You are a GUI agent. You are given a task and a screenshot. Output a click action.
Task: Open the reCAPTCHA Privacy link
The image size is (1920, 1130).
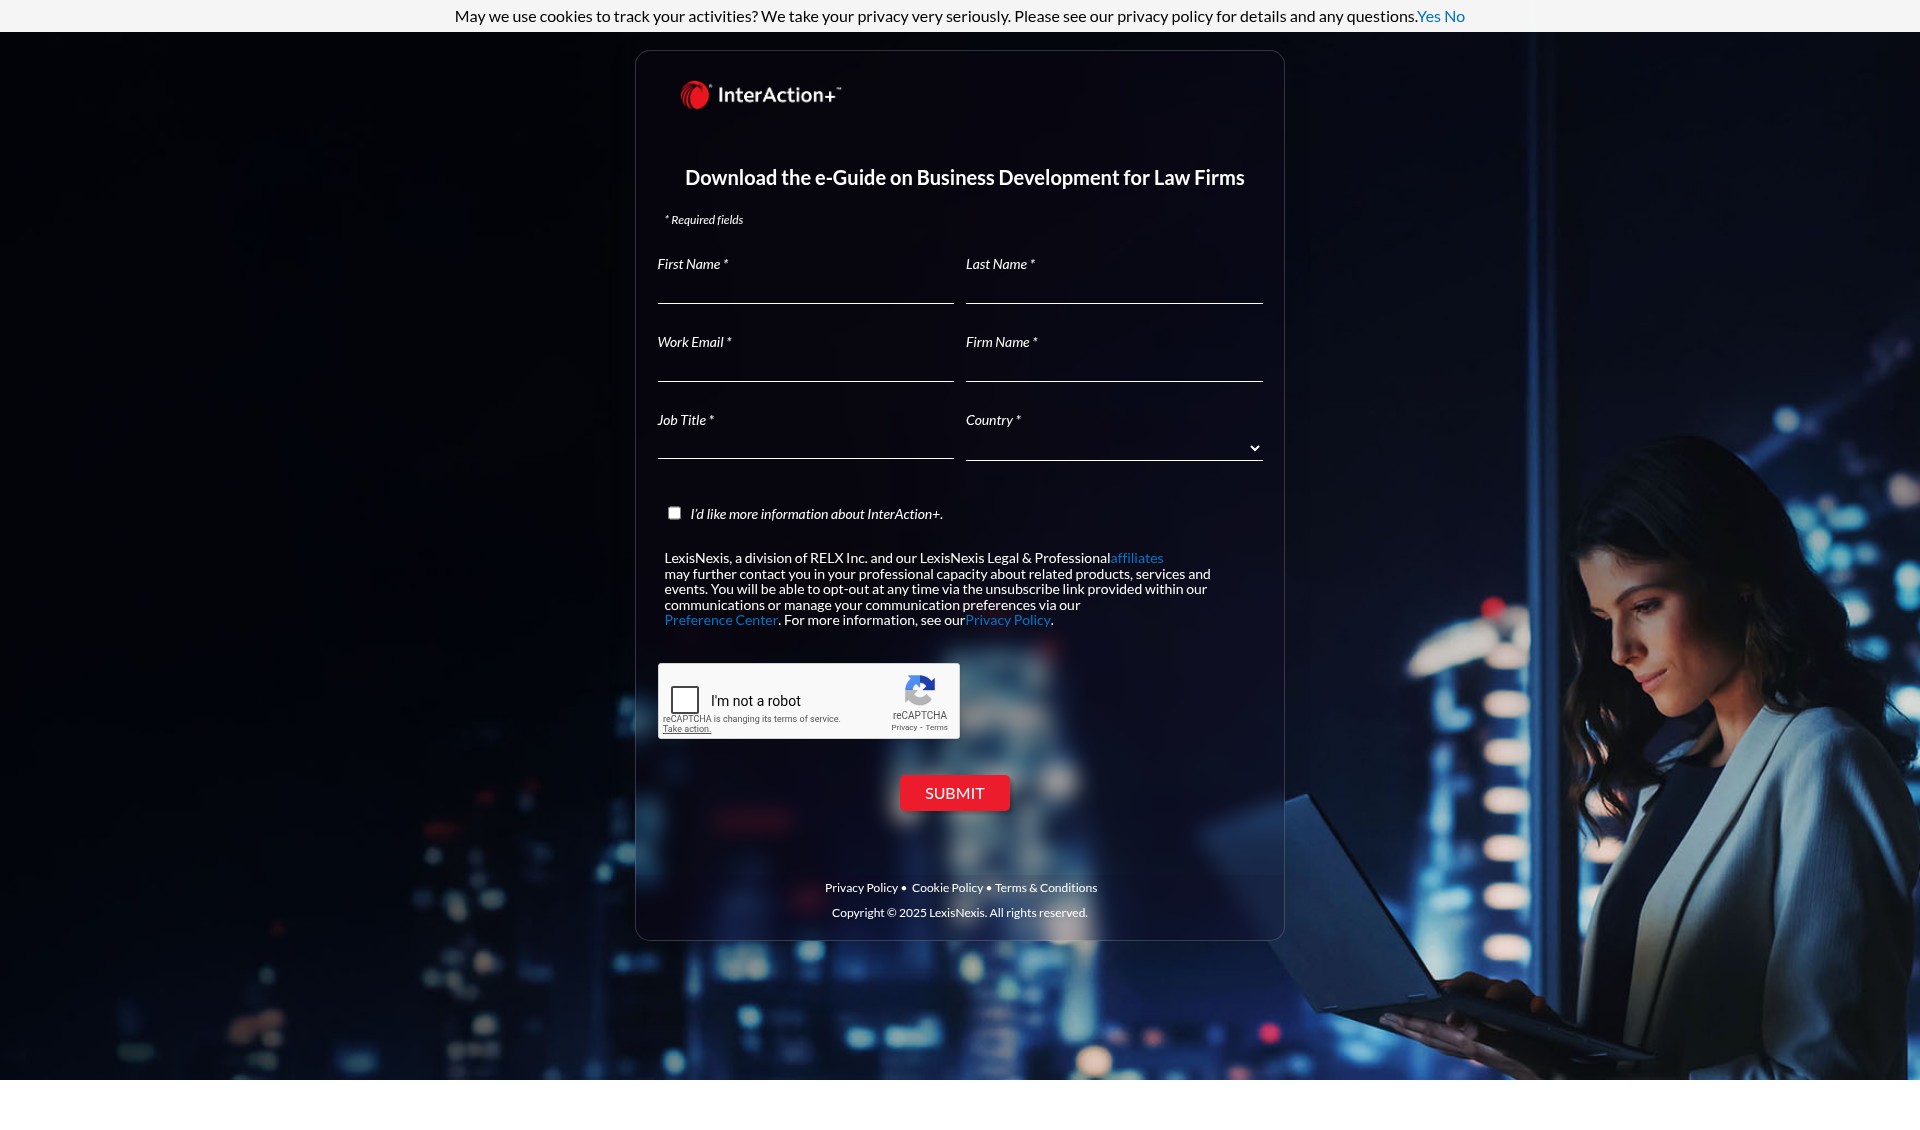pyautogui.click(x=904, y=728)
